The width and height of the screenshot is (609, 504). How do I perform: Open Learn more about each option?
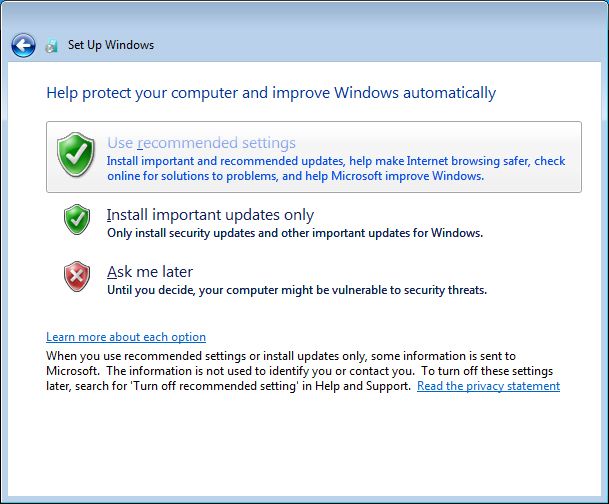tap(126, 337)
